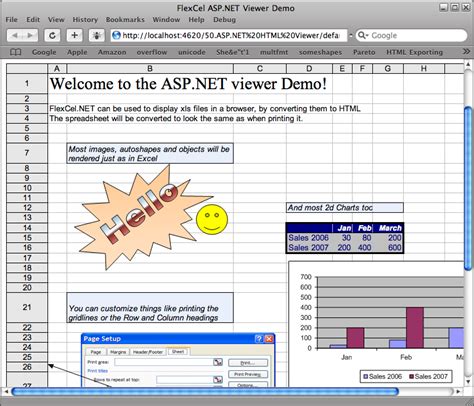Image resolution: width=474 pixels, height=406 pixels.
Task: Click column D header
Action: (309, 69)
